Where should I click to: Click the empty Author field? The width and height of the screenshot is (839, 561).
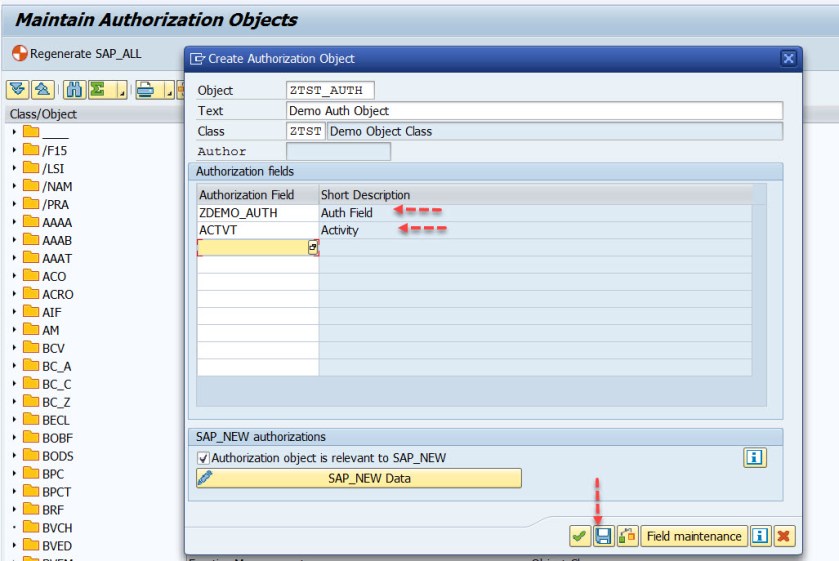[x=338, y=151]
